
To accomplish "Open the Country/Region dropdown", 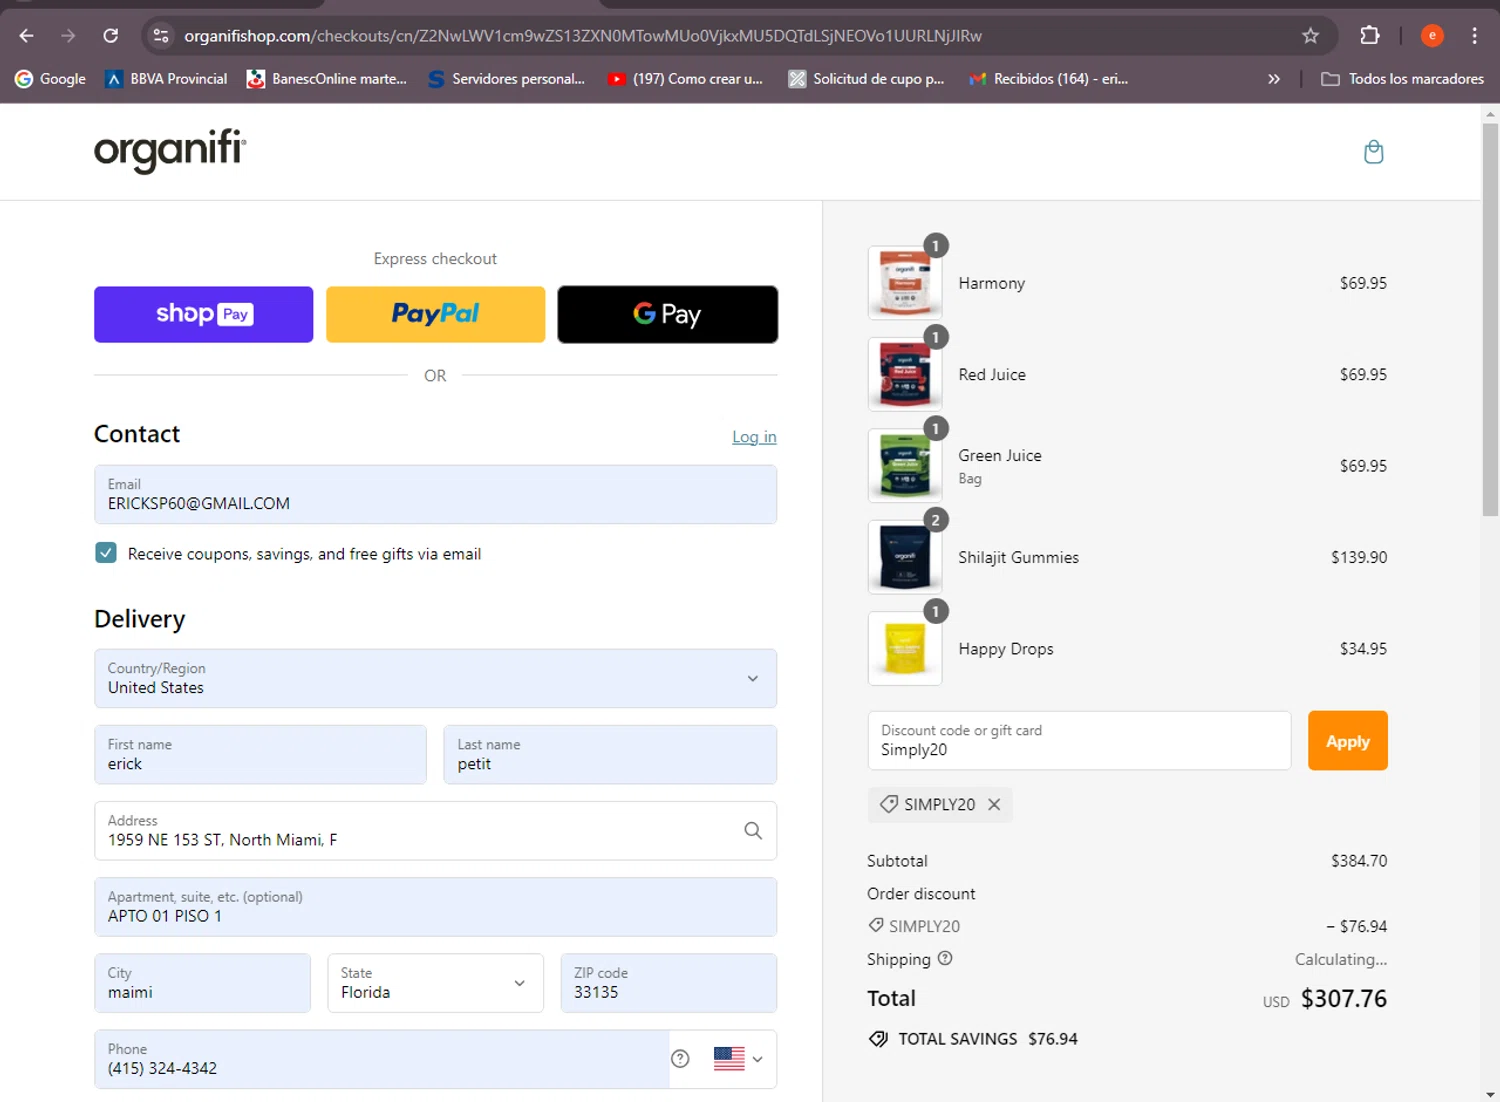I will pos(435,679).
